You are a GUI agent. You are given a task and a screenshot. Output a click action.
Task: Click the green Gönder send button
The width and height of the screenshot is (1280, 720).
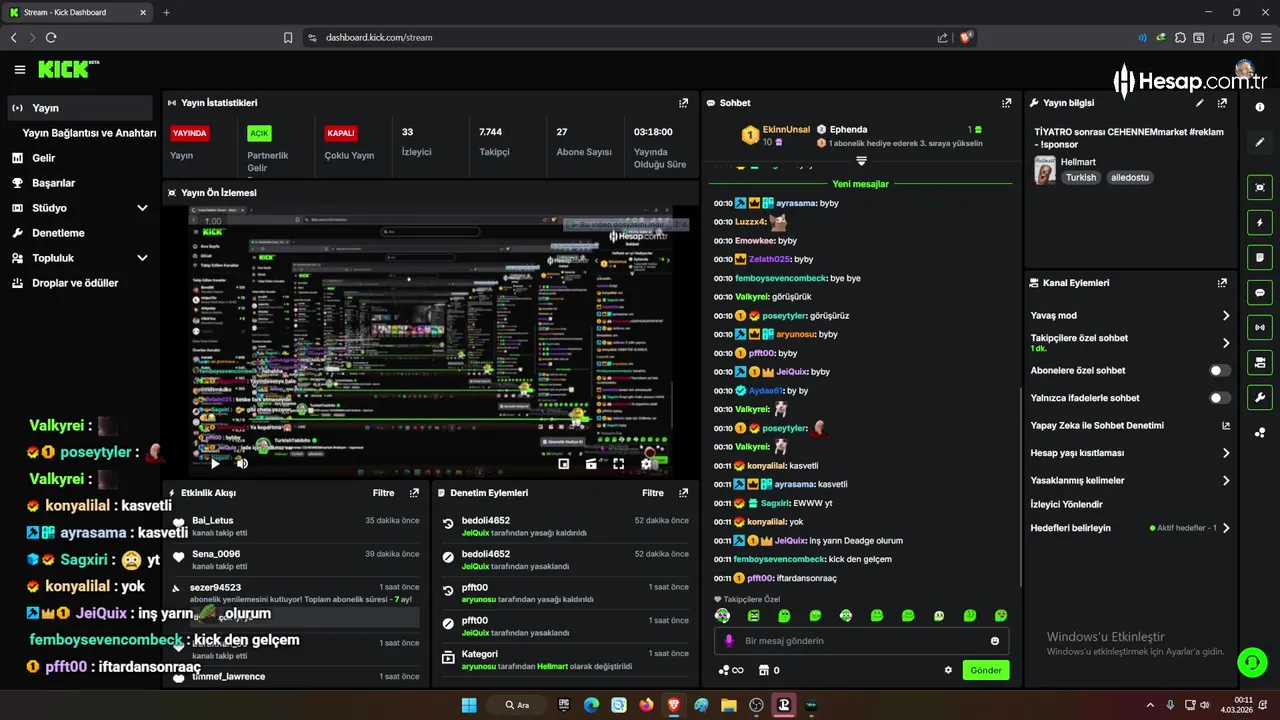[x=985, y=670]
